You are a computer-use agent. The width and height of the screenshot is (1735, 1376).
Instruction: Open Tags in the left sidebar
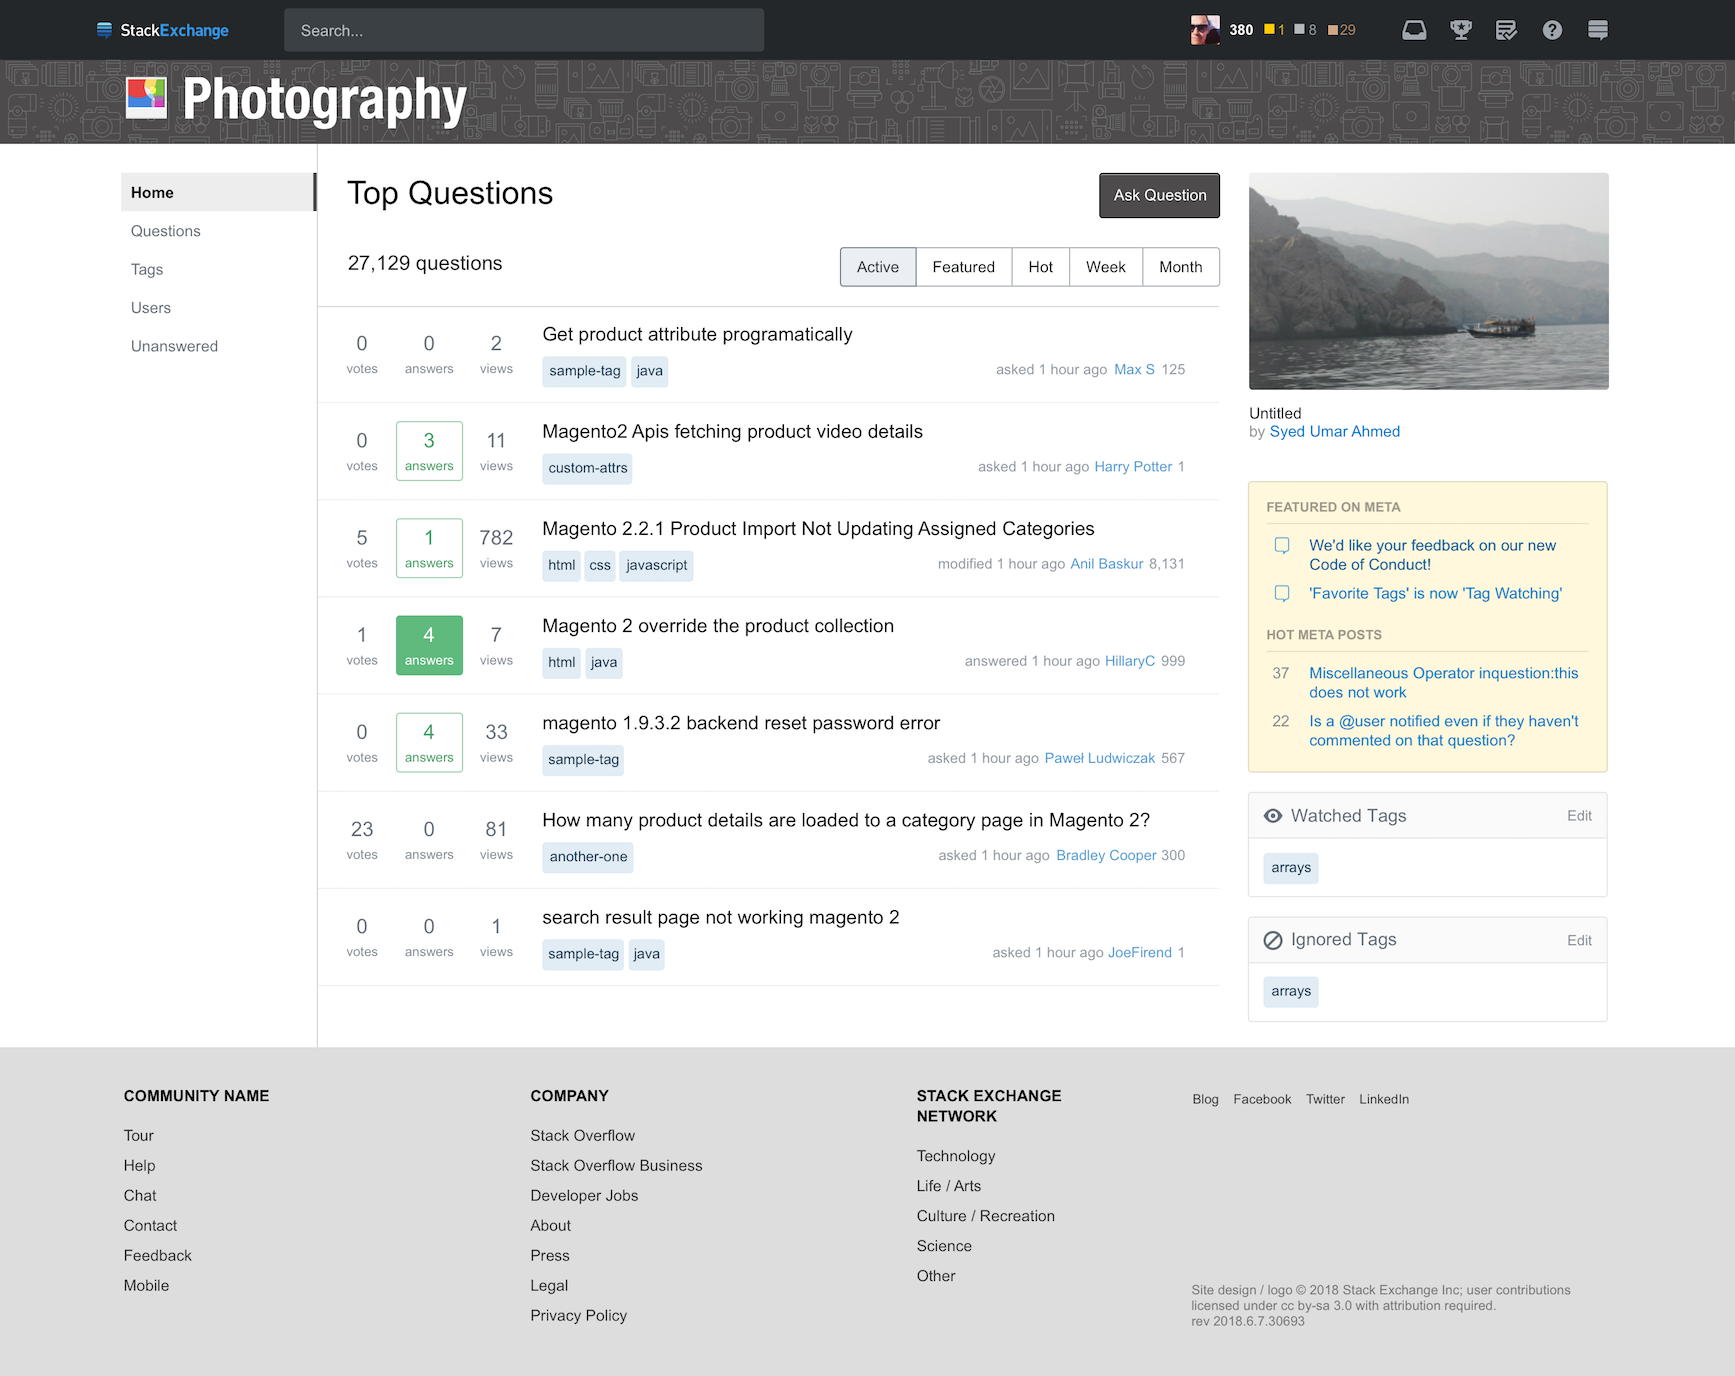click(x=147, y=270)
